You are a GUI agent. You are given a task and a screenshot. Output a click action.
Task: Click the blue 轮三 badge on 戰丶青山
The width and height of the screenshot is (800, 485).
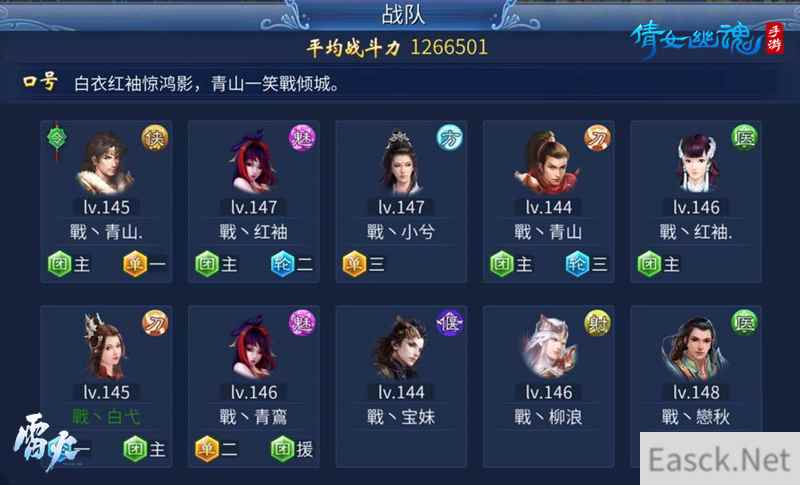pos(587,264)
